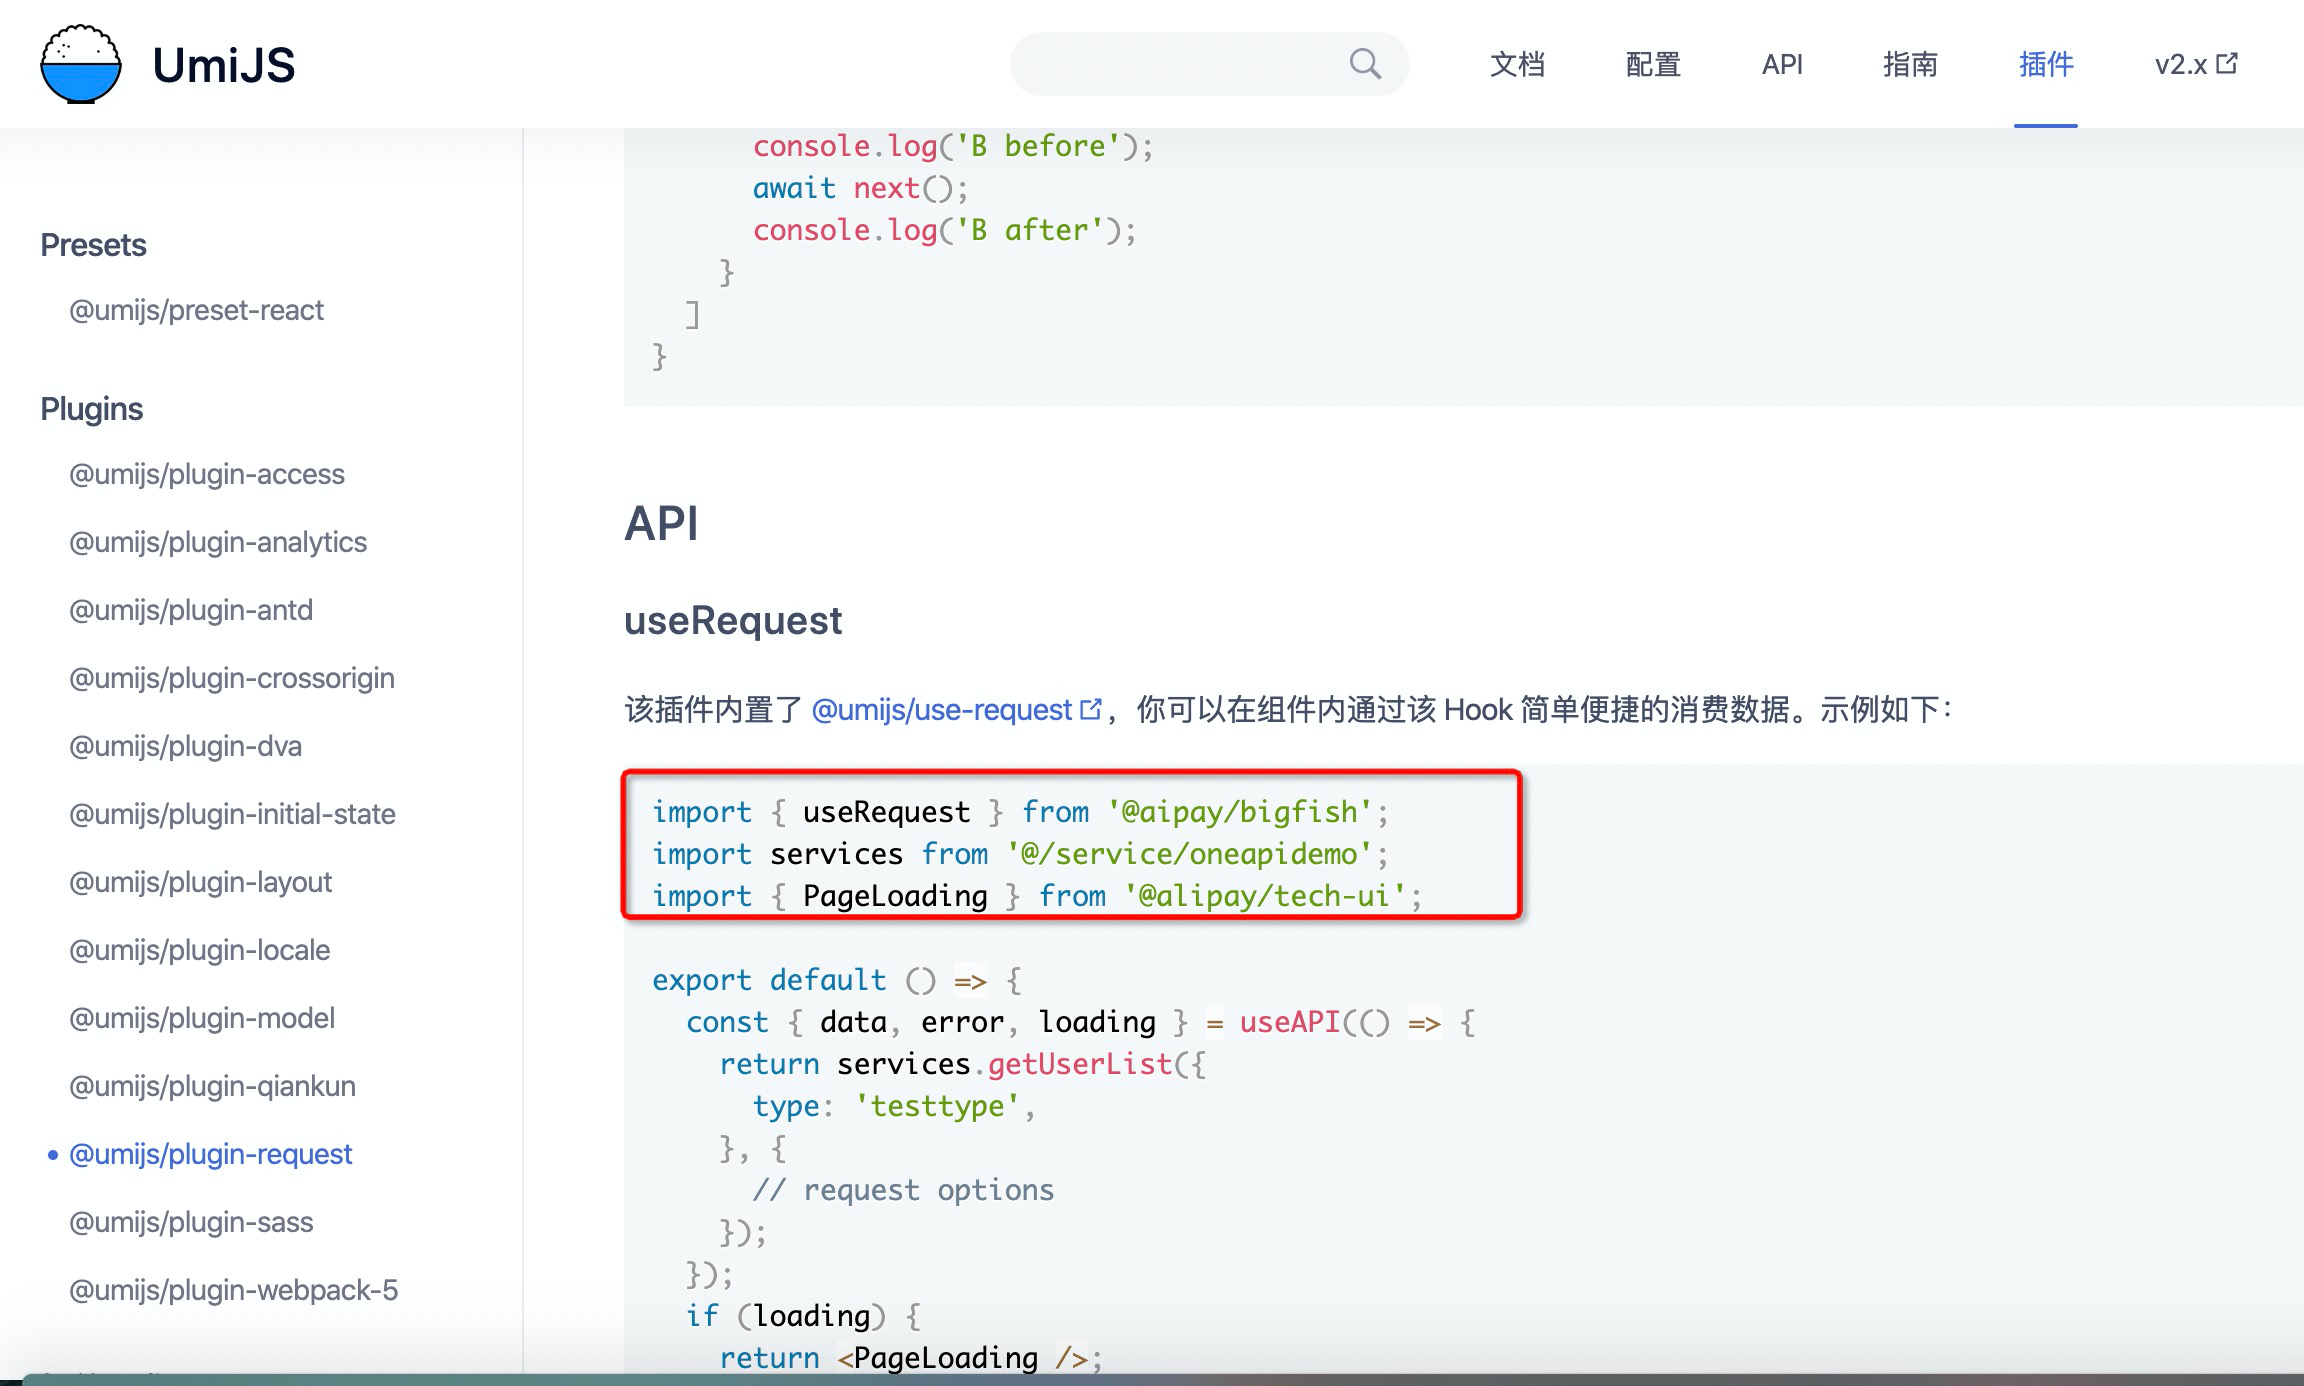Go to @umijs/plugin-qiankun sidebar item
Screen dimensions: 2304x1386
(x=212, y=1086)
